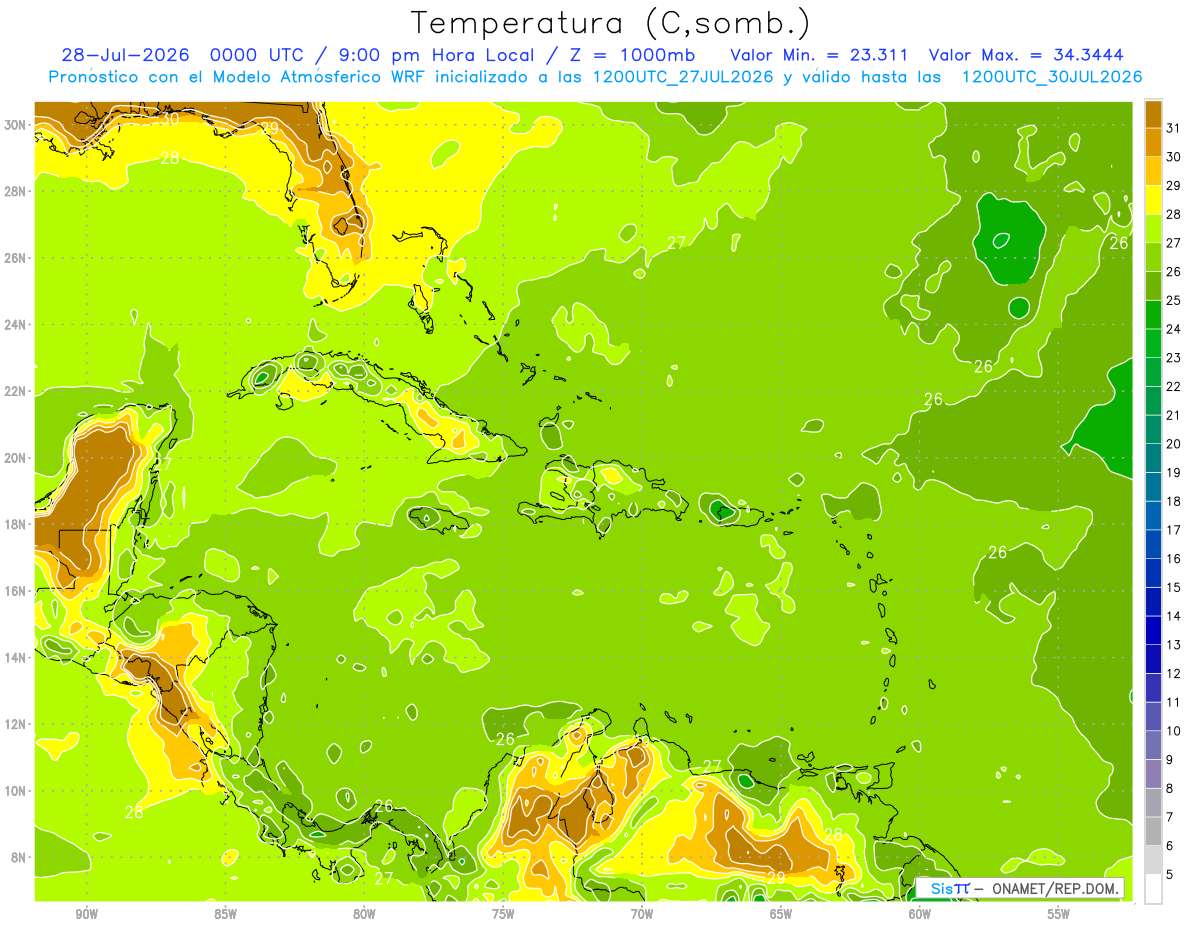Click the '10N' latitude axis label
The height and width of the screenshot is (927, 1200).
(x=16, y=791)
